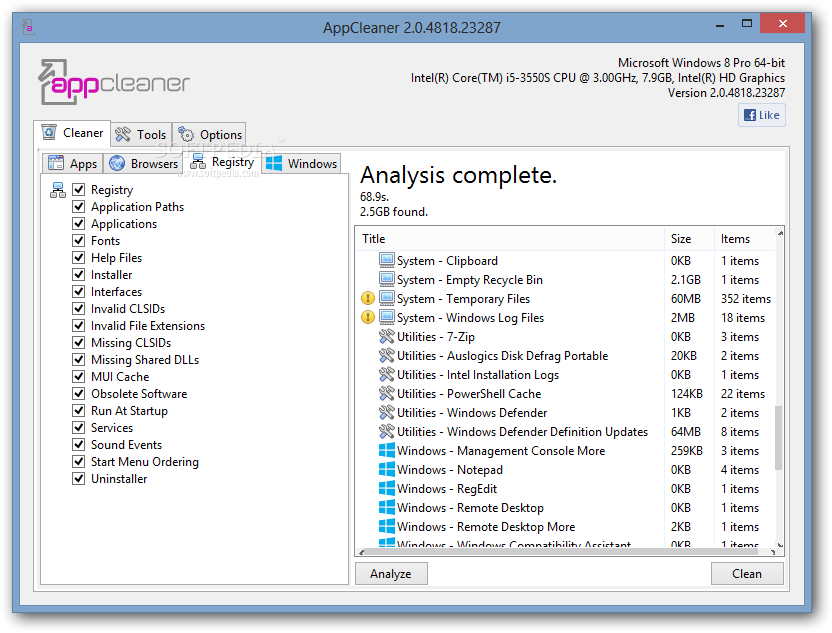Select the Invalid File Extensions tree label
Viewport: 832px width, 633px height.
(148, 326)
